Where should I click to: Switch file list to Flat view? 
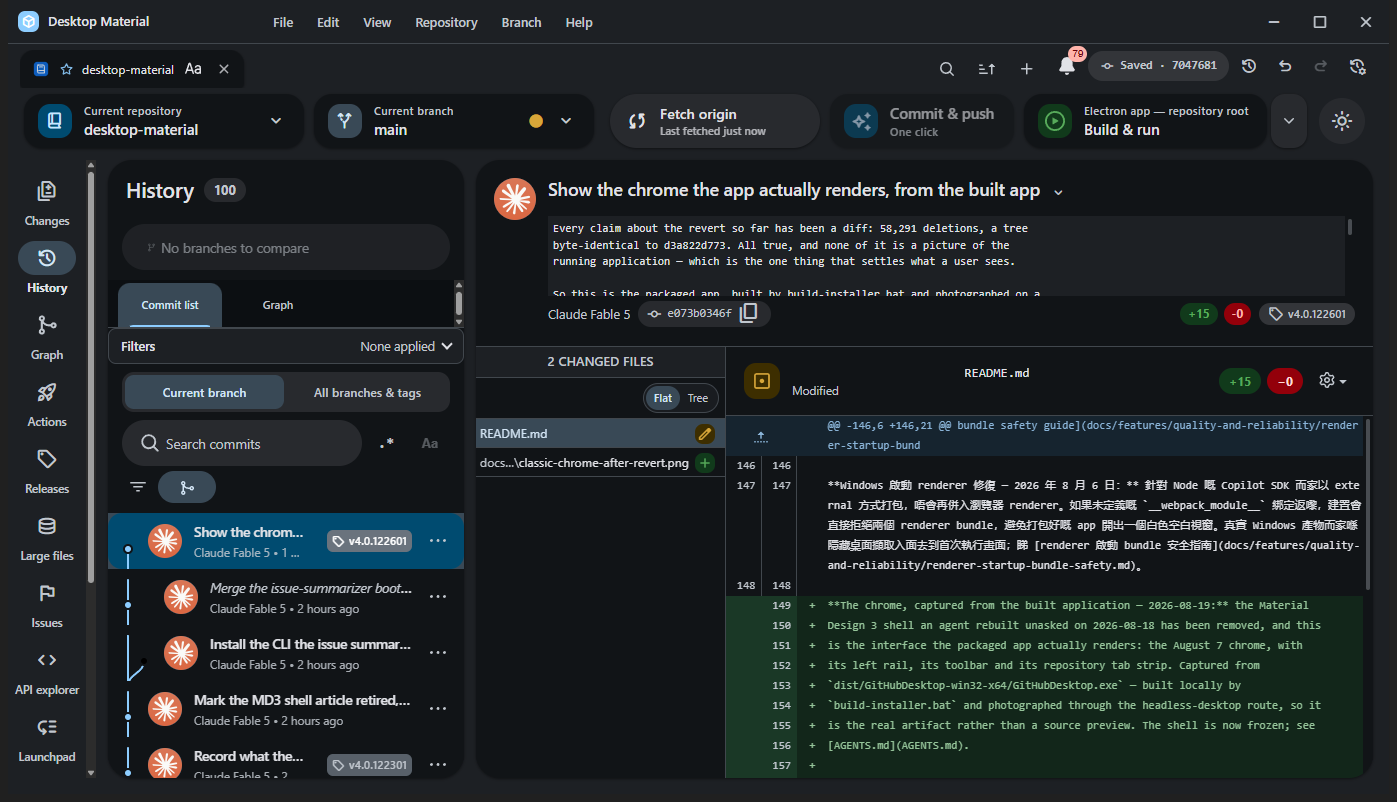click(662, 398)
